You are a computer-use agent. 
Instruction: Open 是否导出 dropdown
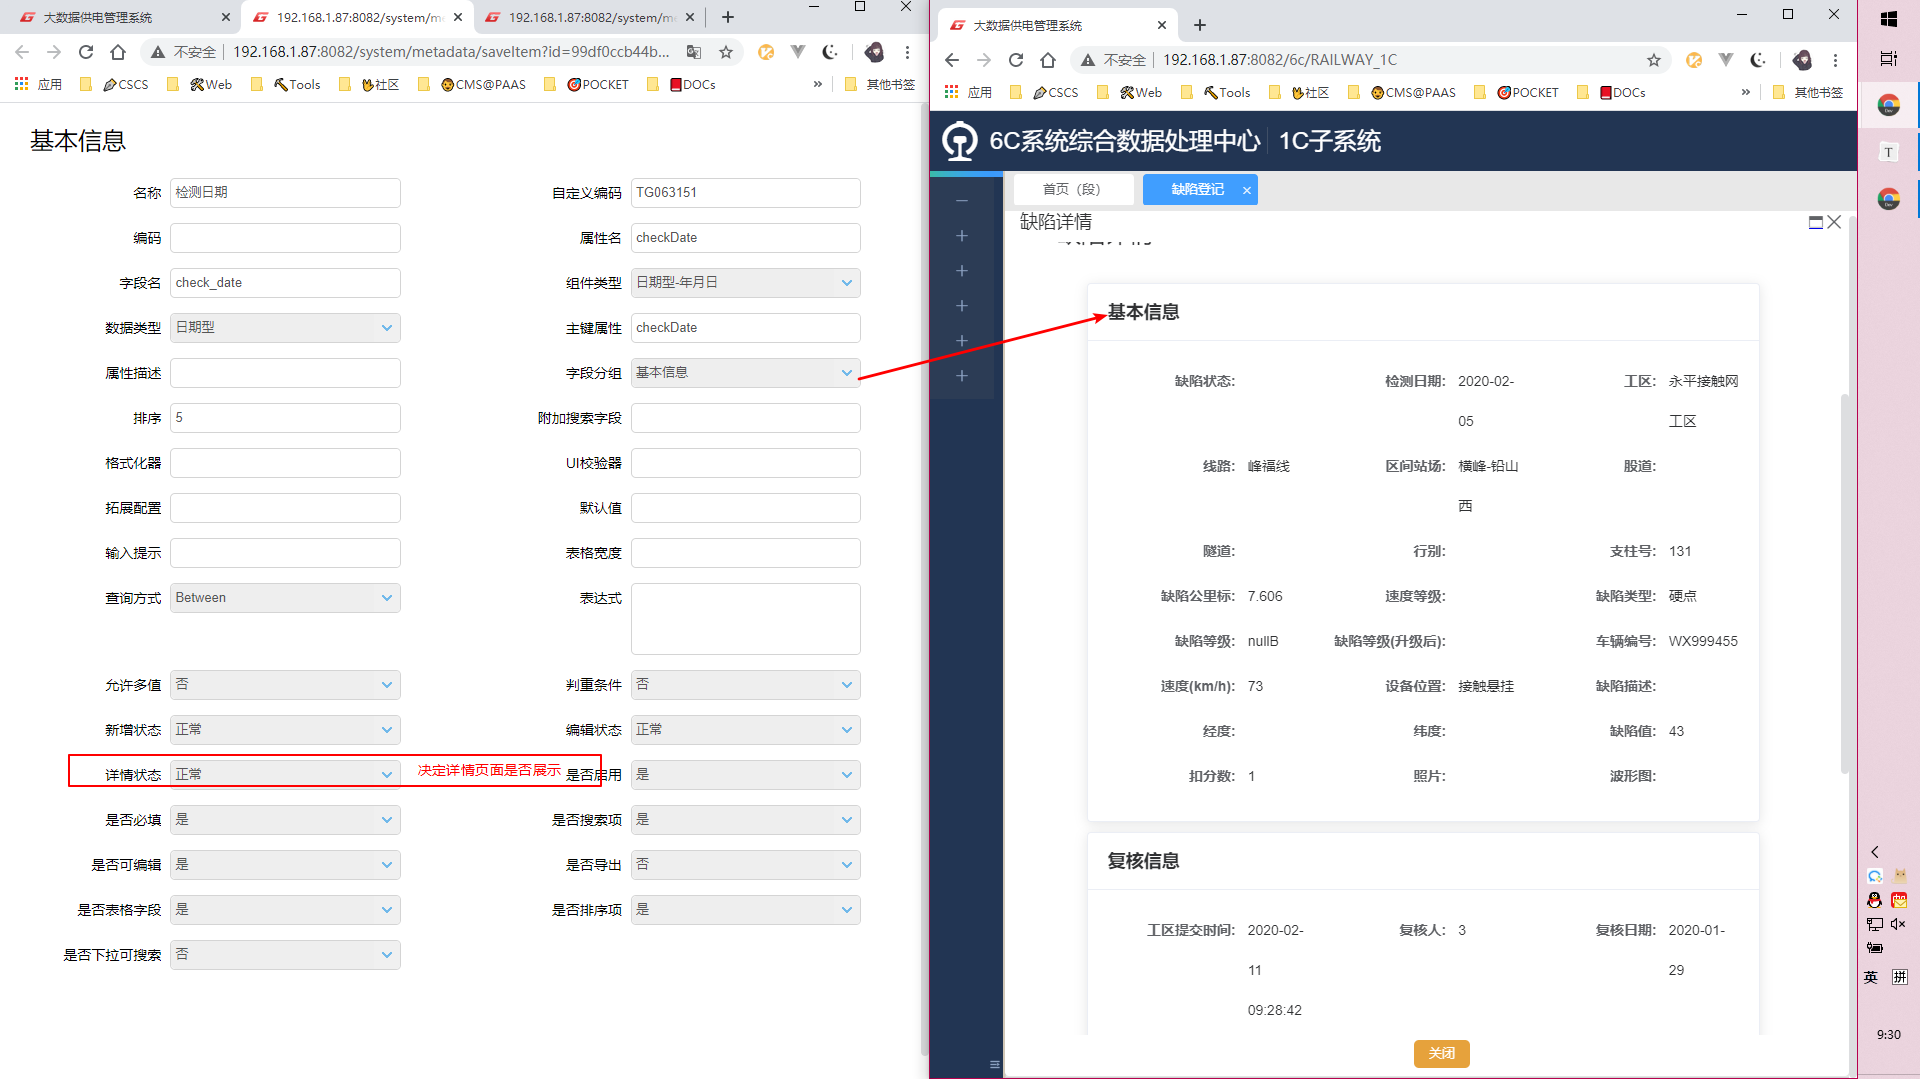click(x=745, y=865)
